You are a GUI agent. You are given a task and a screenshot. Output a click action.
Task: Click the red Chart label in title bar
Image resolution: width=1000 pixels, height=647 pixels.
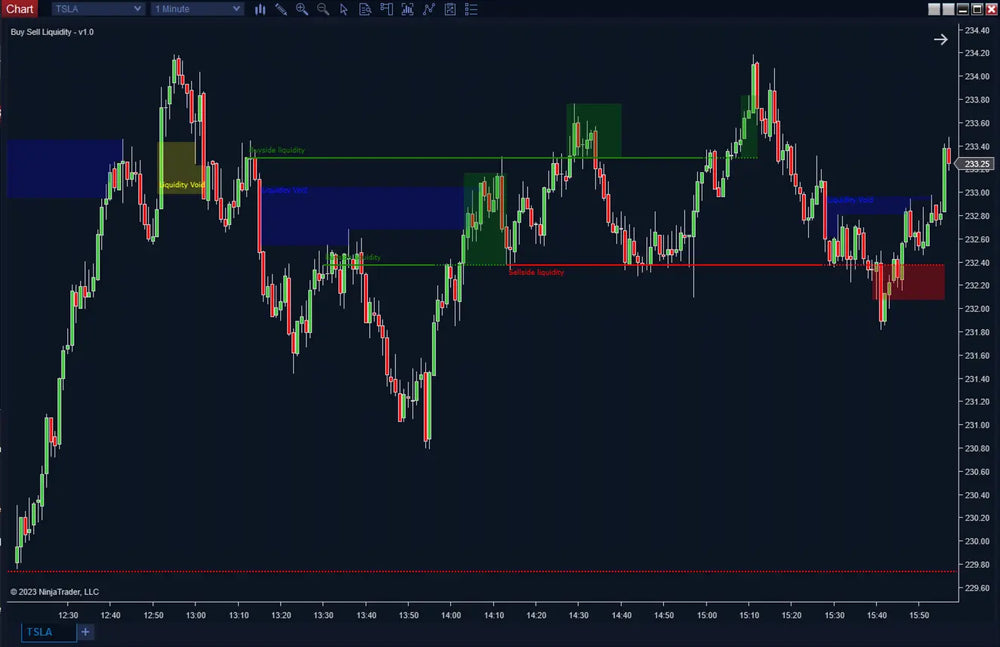(19, 8)
